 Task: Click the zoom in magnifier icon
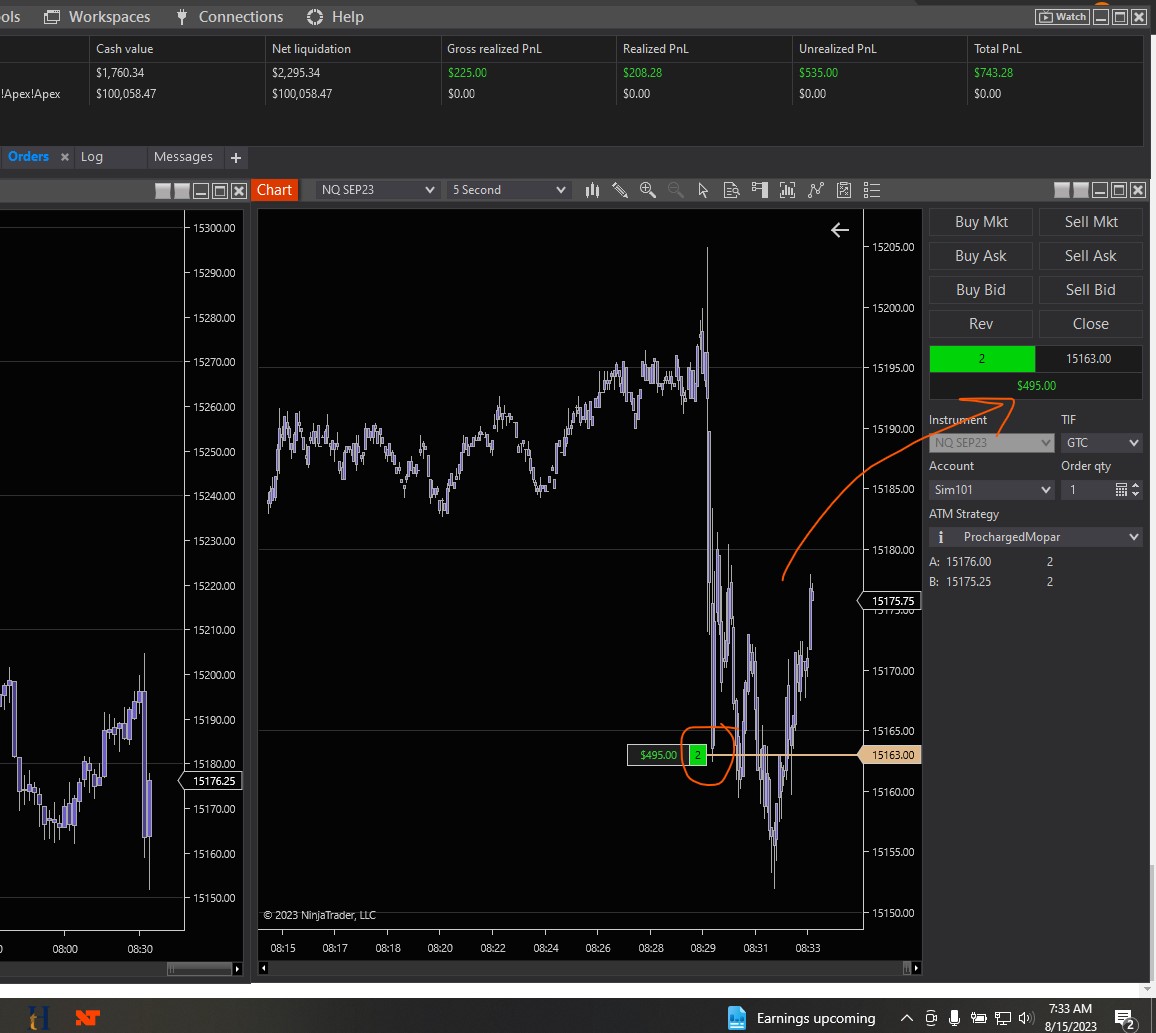point(648,190)
